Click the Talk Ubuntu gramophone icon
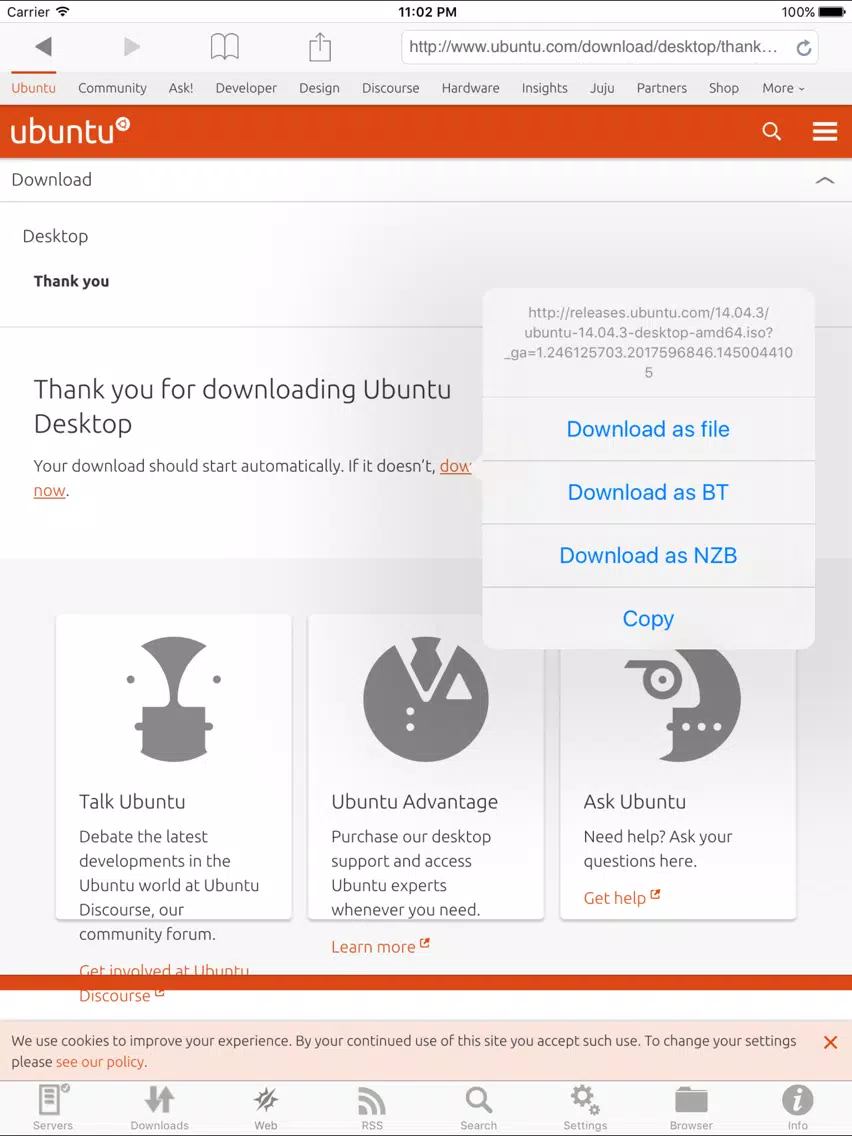The width and height of the screenshot is (852, 1136). click(174, 698)
